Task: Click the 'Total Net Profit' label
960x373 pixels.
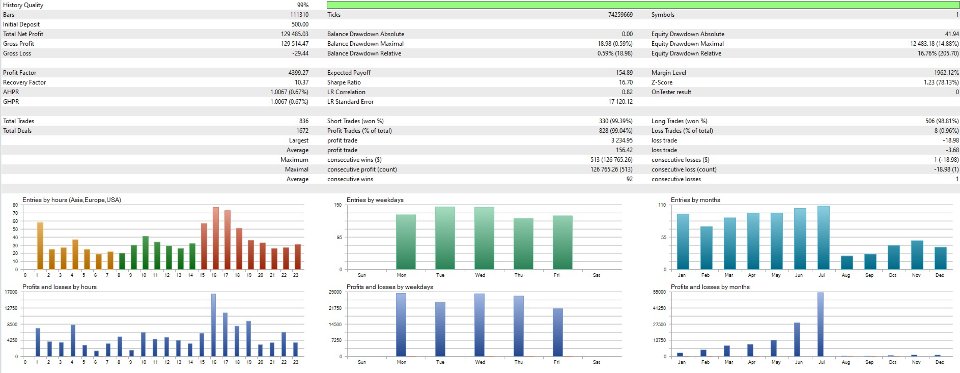Action: coord(23,34)
